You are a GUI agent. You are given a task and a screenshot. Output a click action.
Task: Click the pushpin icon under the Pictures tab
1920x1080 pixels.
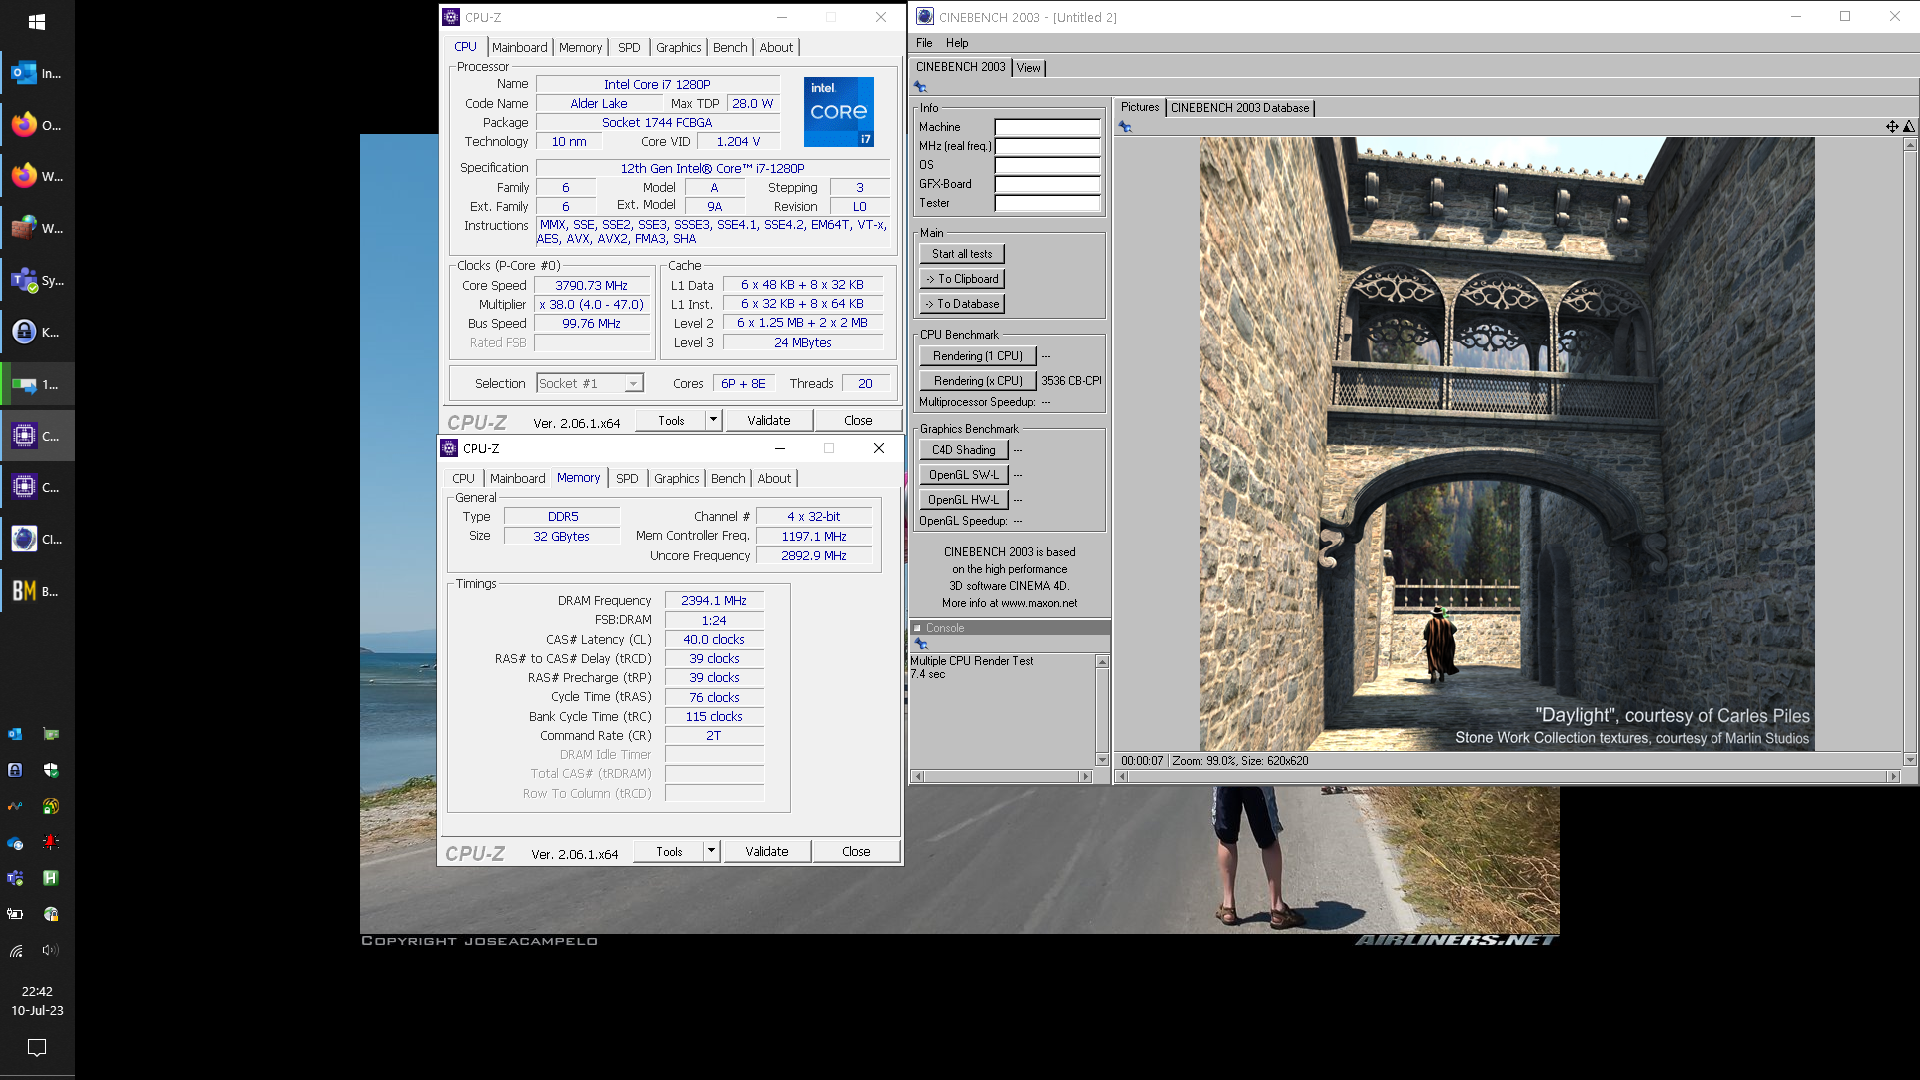pos(1125,127)
